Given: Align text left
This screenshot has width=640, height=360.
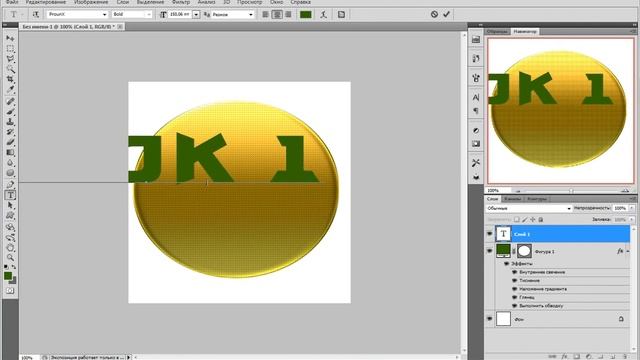Looking at the screenshot, I should tap(265, 14).
